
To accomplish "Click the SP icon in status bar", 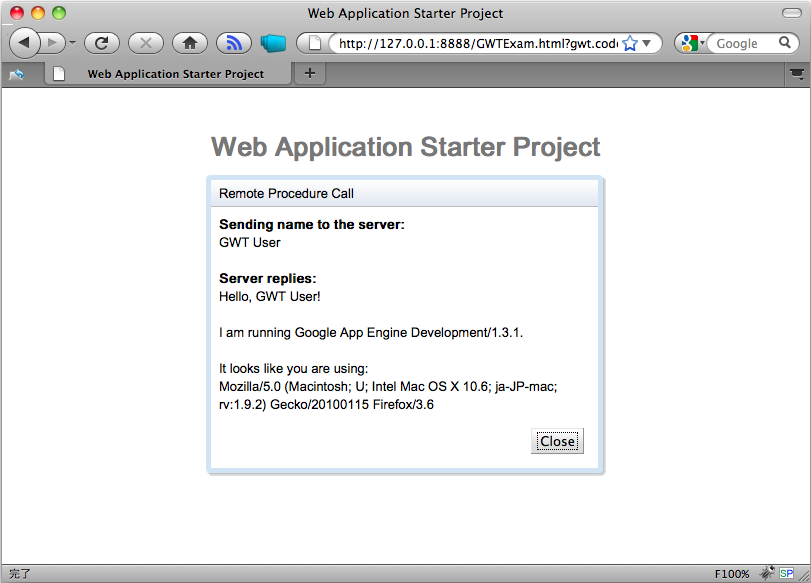I will [x=785, y=574].
